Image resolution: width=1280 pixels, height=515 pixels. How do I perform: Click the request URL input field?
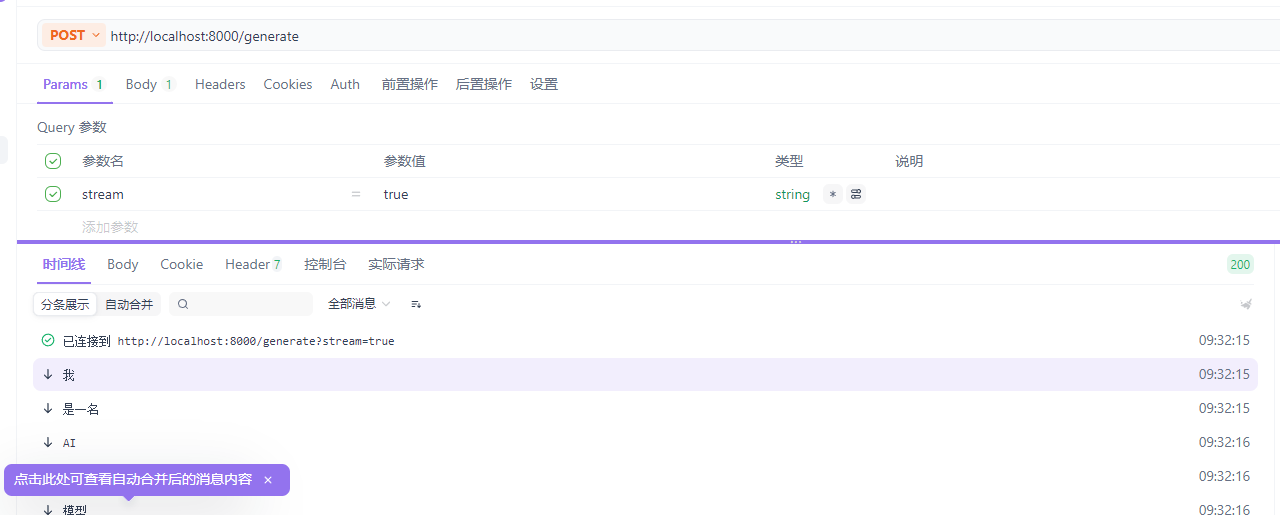click(600, 36)
